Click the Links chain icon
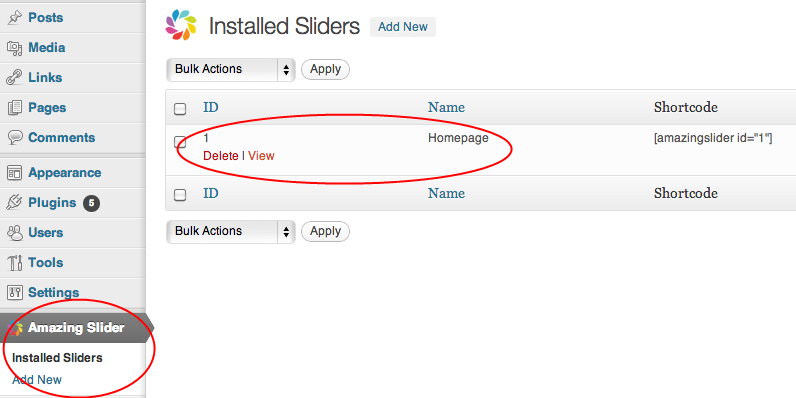Image resolution: width=796 pixels, height=398 pixels. coord(14,78)
